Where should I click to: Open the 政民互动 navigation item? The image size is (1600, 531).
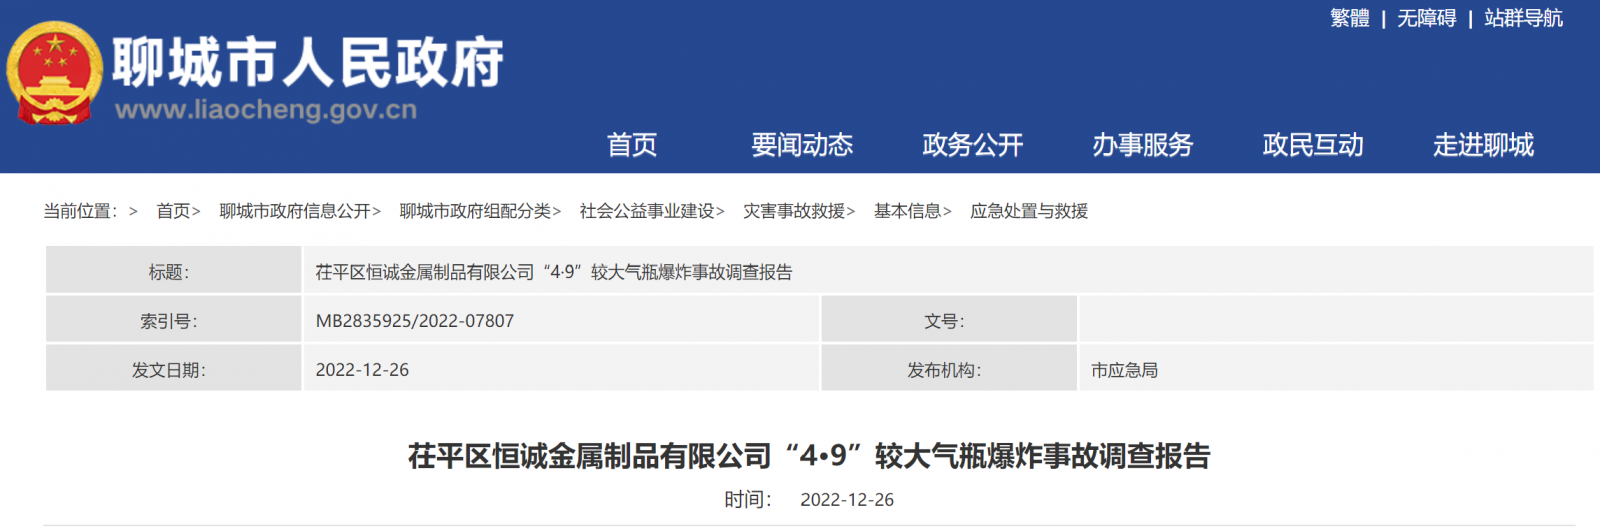(x=1313, y=145)
